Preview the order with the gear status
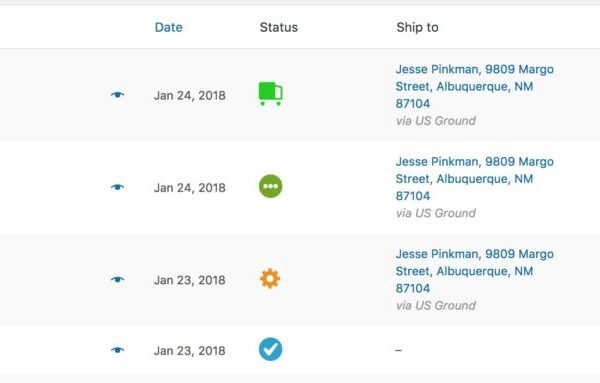This screenshot has width=600, height=383. 117,280
